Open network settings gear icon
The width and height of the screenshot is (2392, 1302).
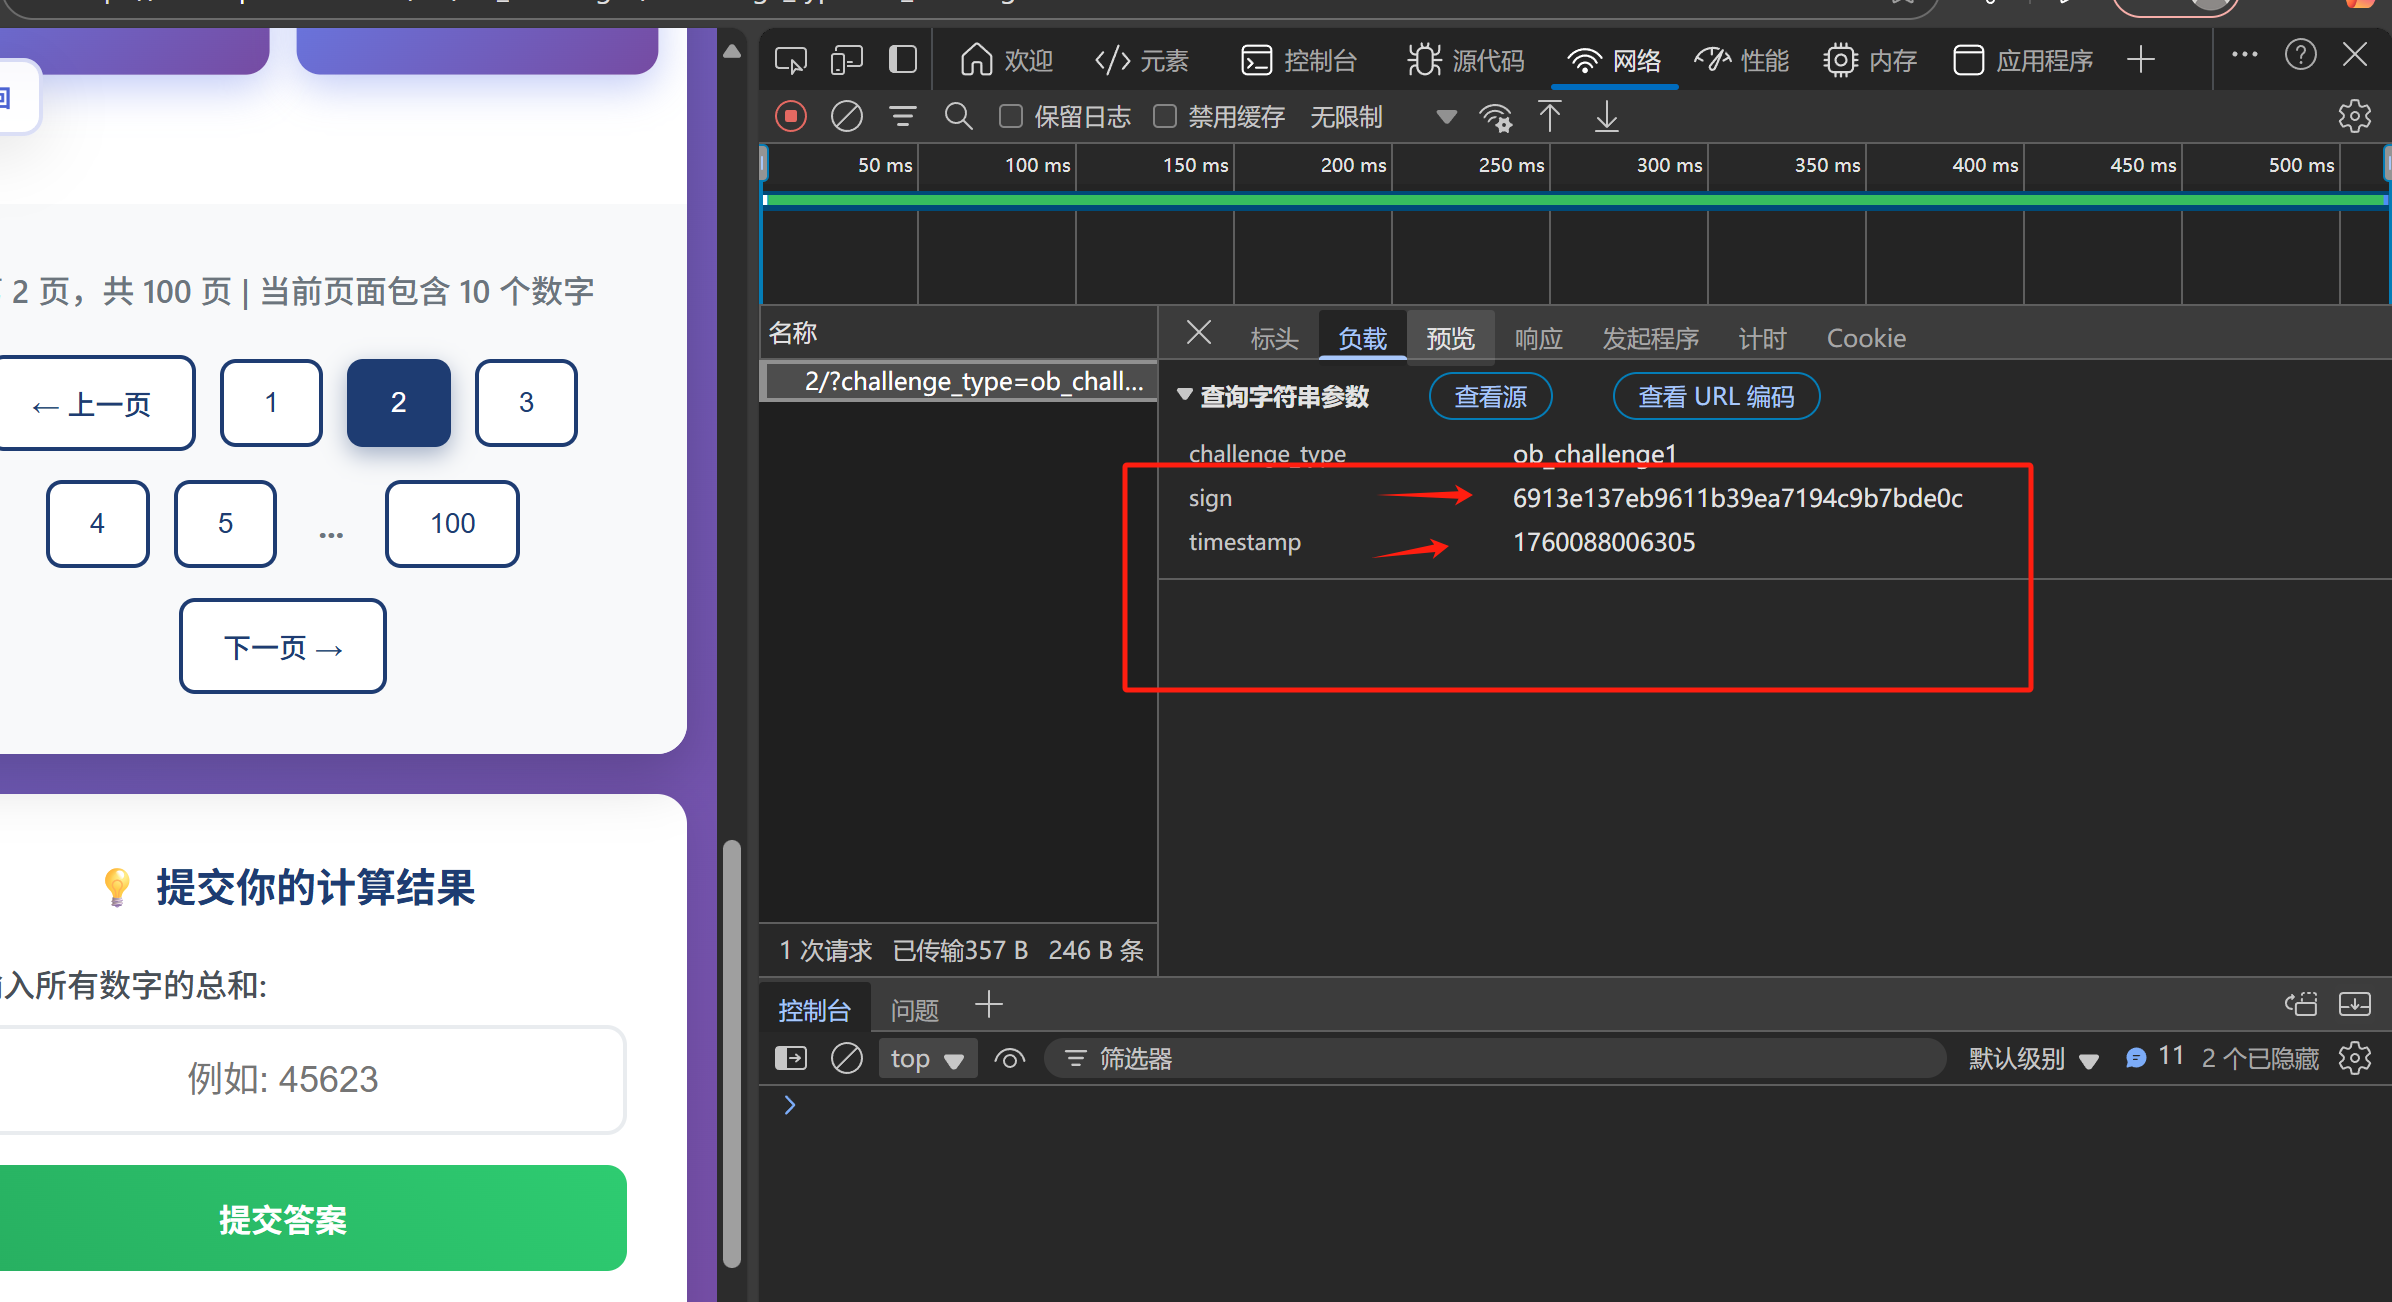point(2354,117)
